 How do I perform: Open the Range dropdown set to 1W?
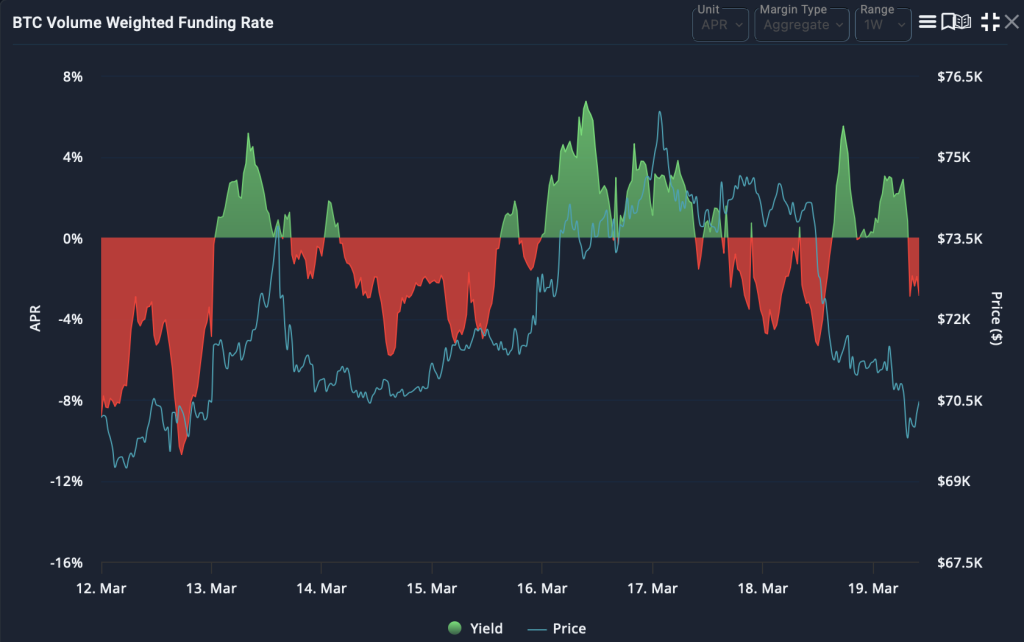click(882, 25)
